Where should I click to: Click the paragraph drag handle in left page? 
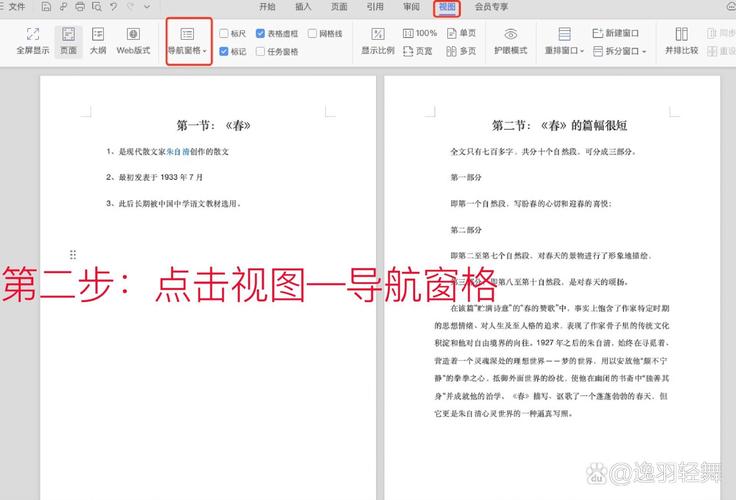[73, 254]
